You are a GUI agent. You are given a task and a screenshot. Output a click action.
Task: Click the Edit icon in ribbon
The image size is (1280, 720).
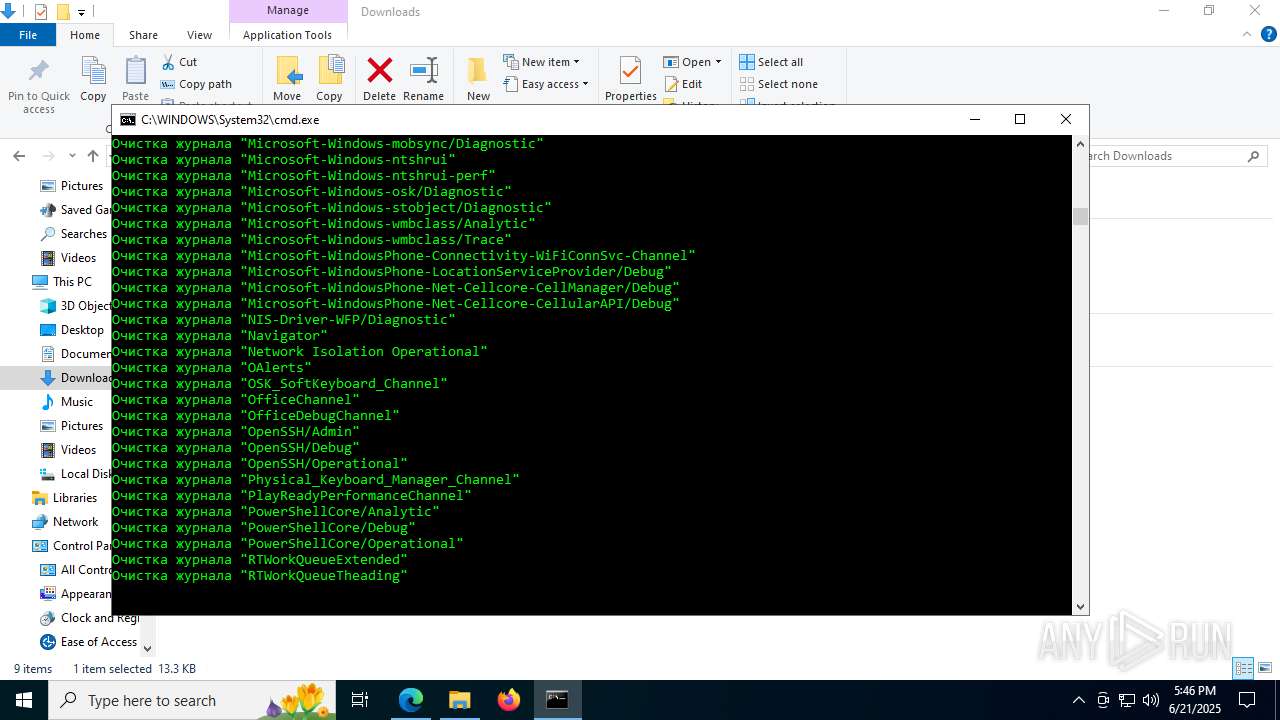click(x=671, y=84)
